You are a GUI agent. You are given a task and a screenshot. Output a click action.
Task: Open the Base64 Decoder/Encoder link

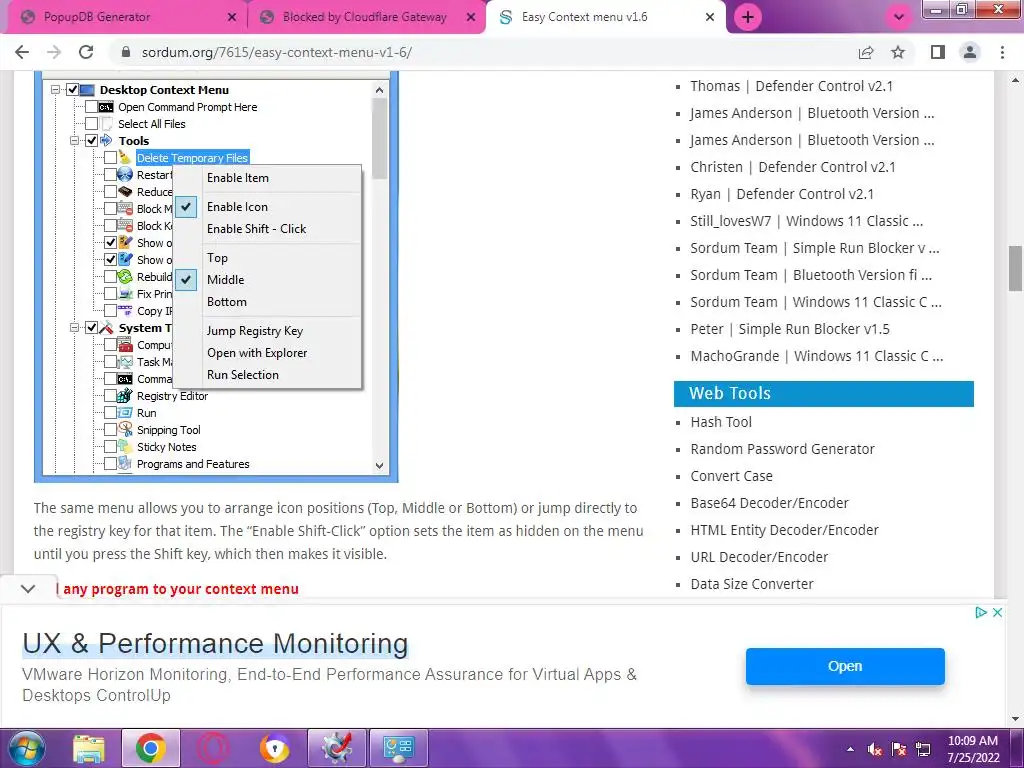(769, 503)
